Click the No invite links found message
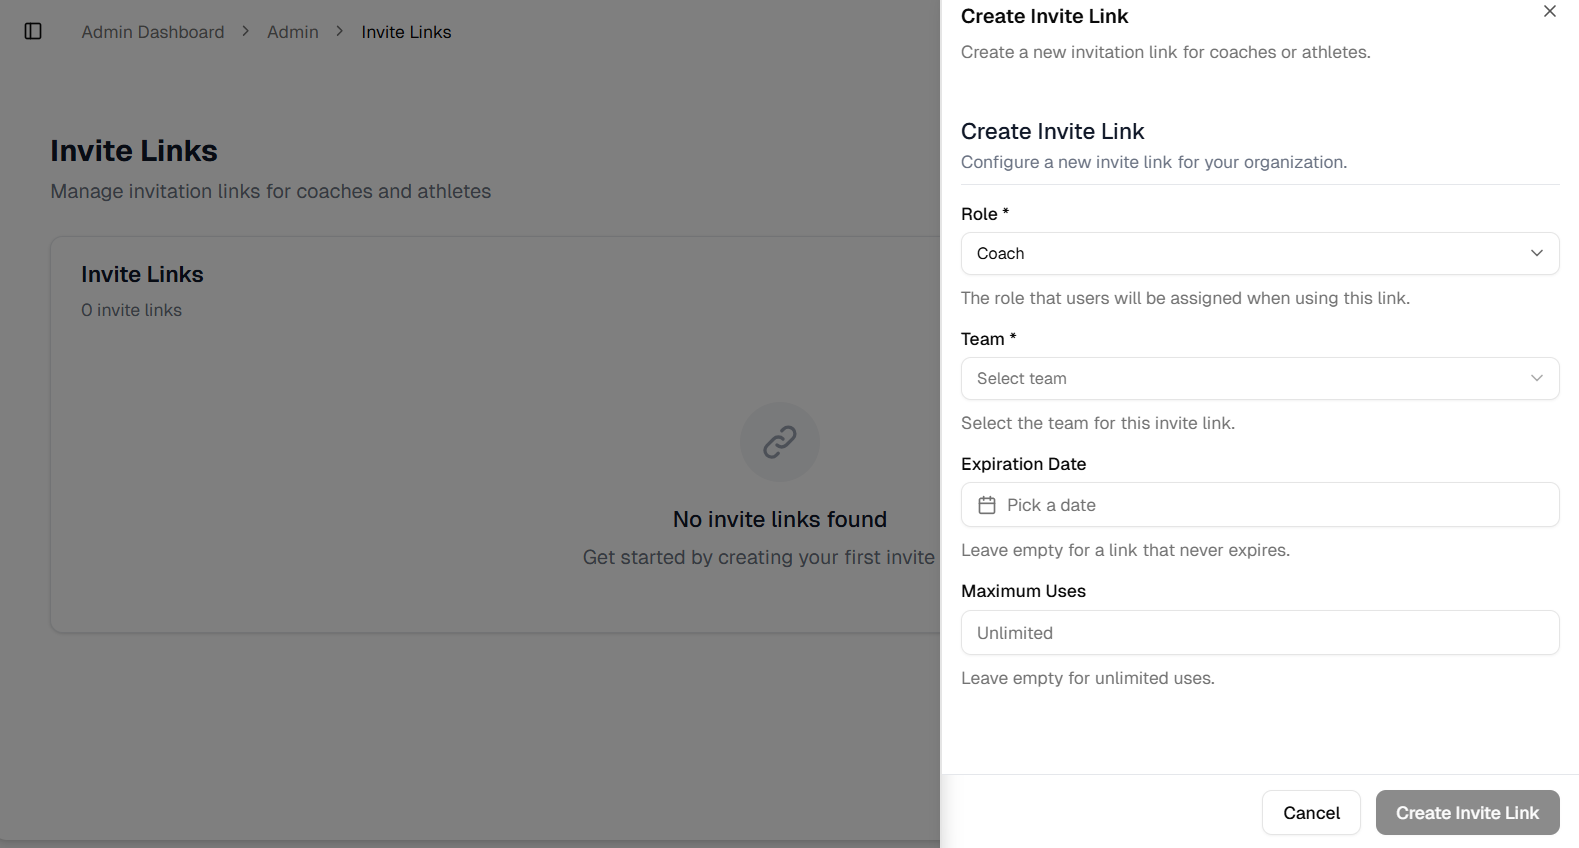Image resolution: width=1579 pixels, height=848 pixels. pos(780,519)
